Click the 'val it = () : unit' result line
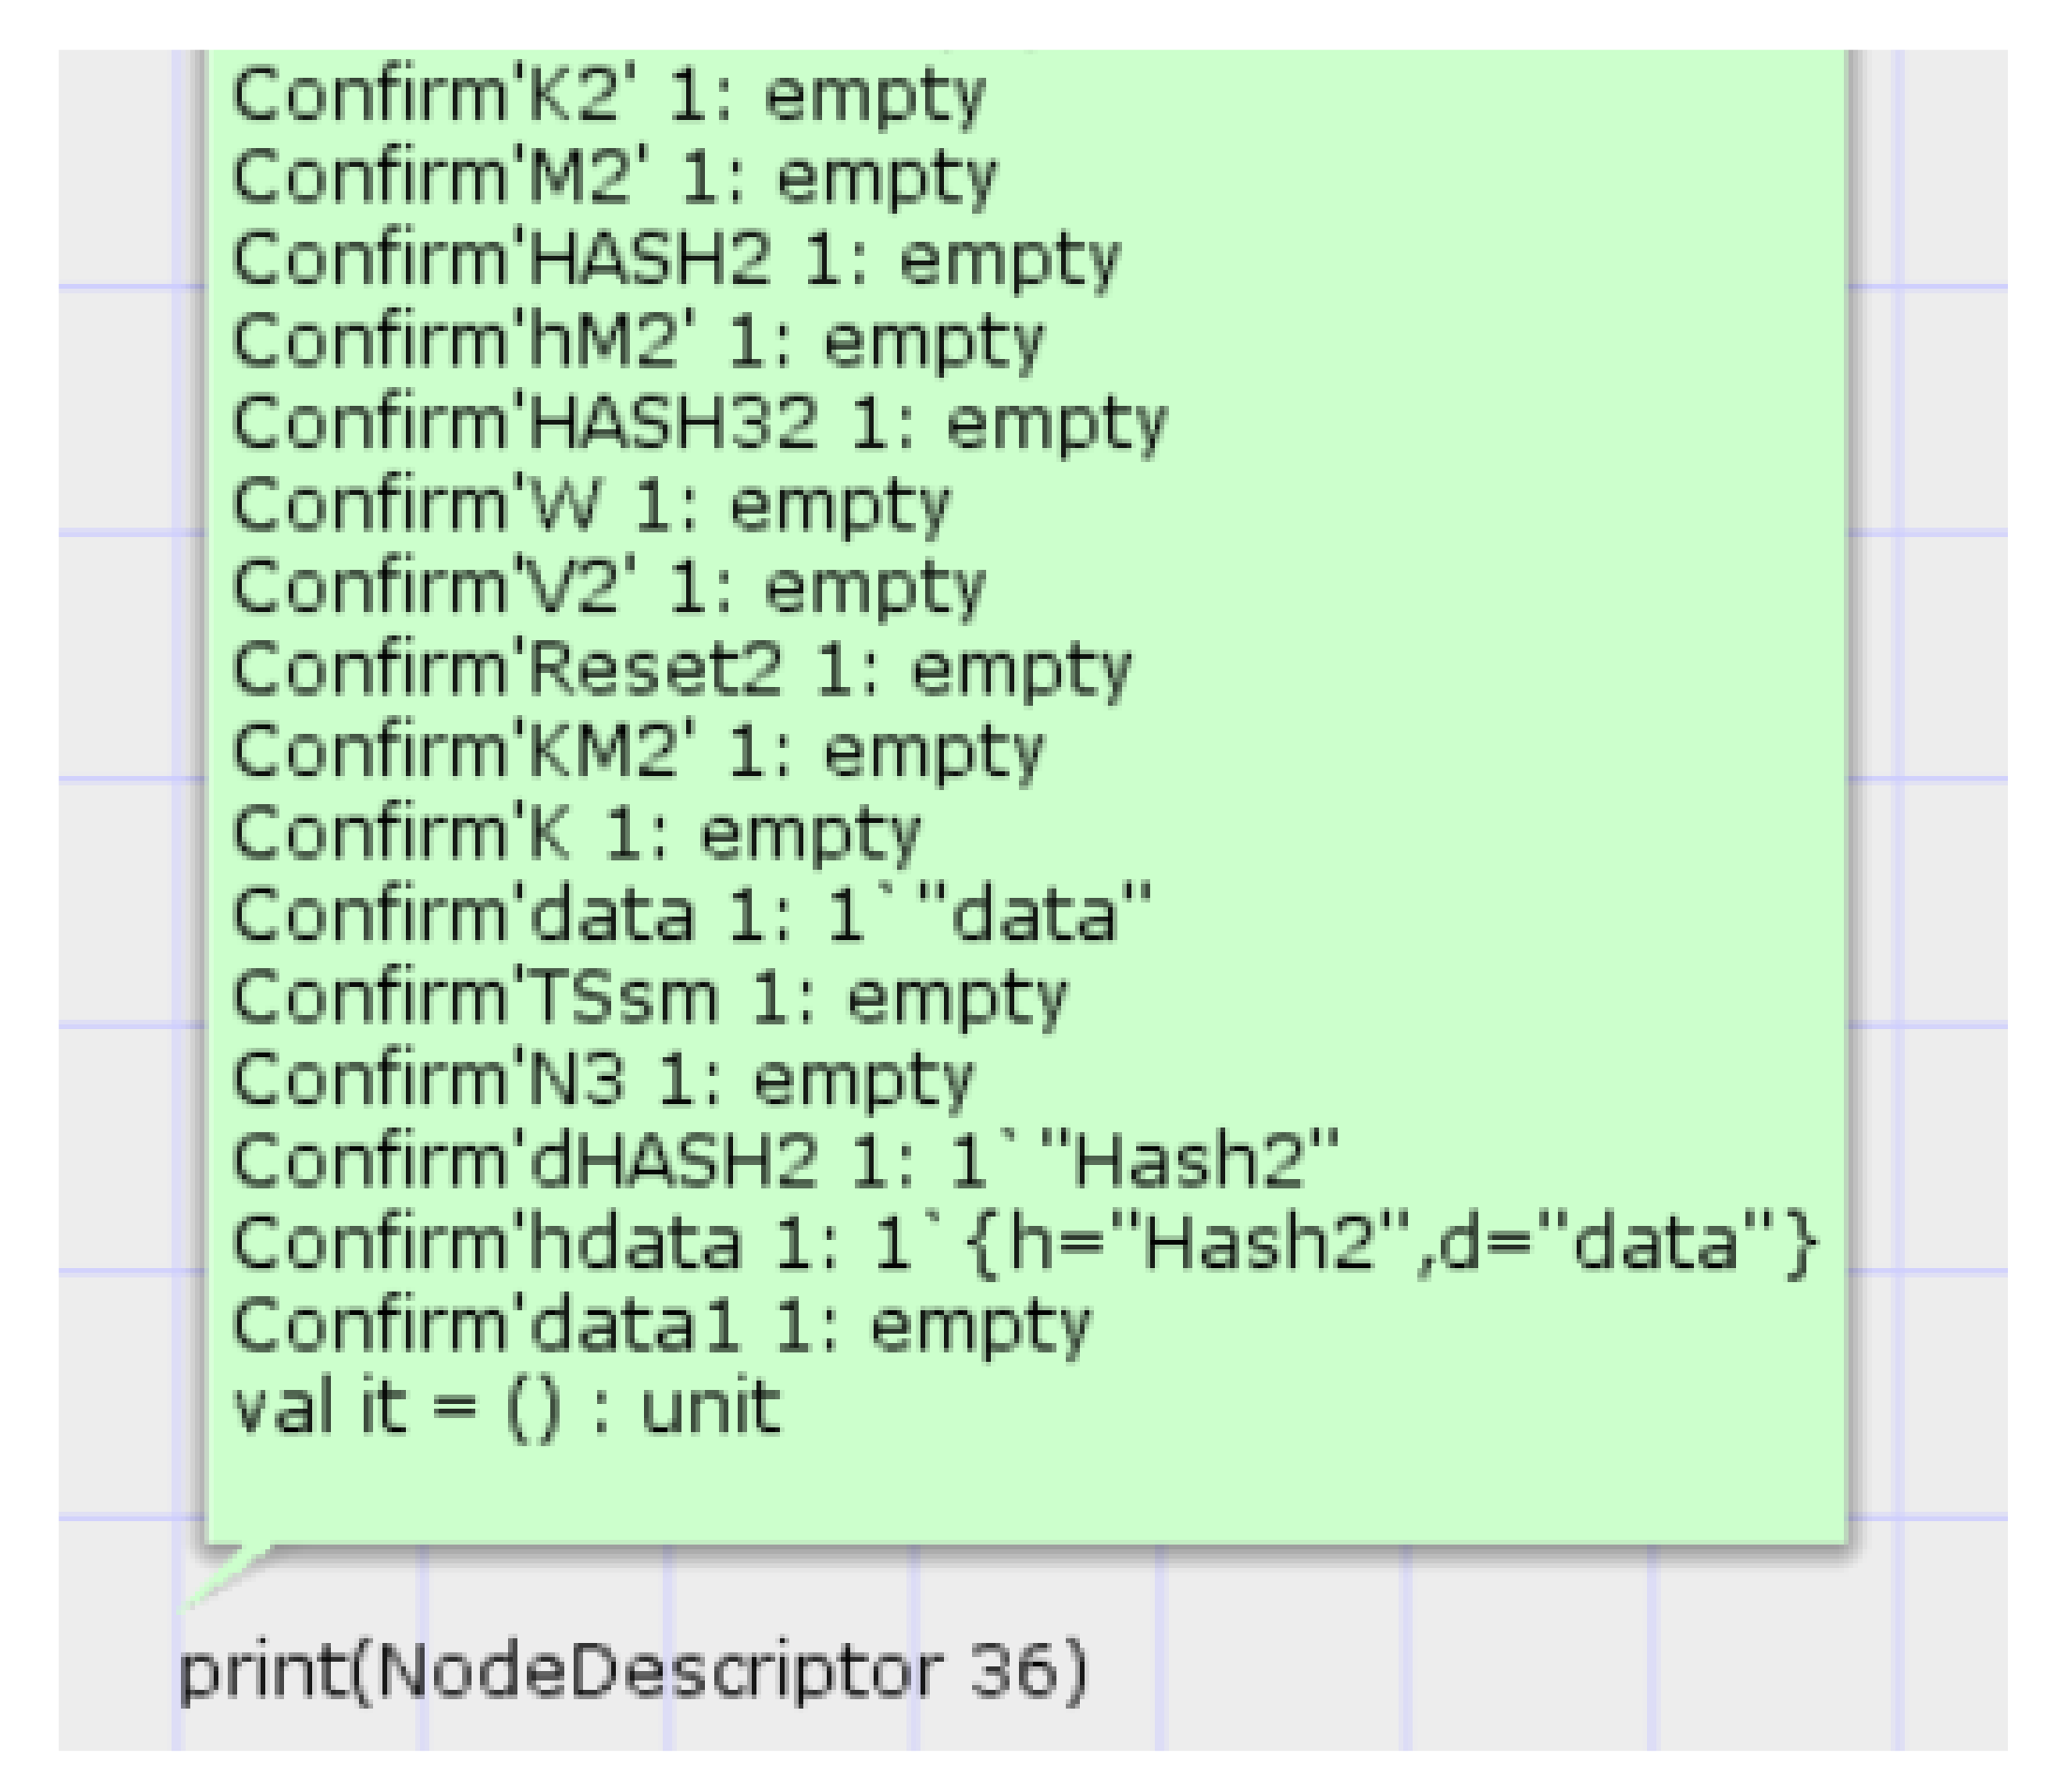The height and width of the screenshot is (1792, 2051). (x=506, y=1408)
